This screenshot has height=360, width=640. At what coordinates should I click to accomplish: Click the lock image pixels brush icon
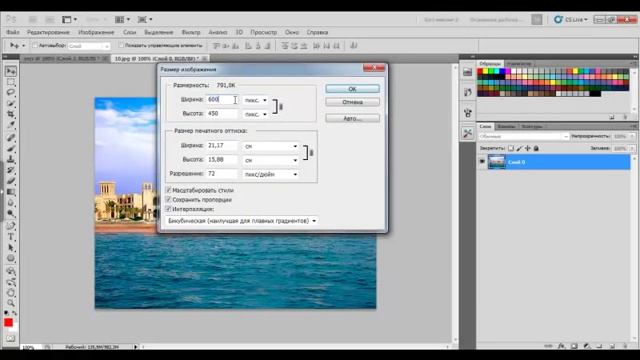coord(519,148)
